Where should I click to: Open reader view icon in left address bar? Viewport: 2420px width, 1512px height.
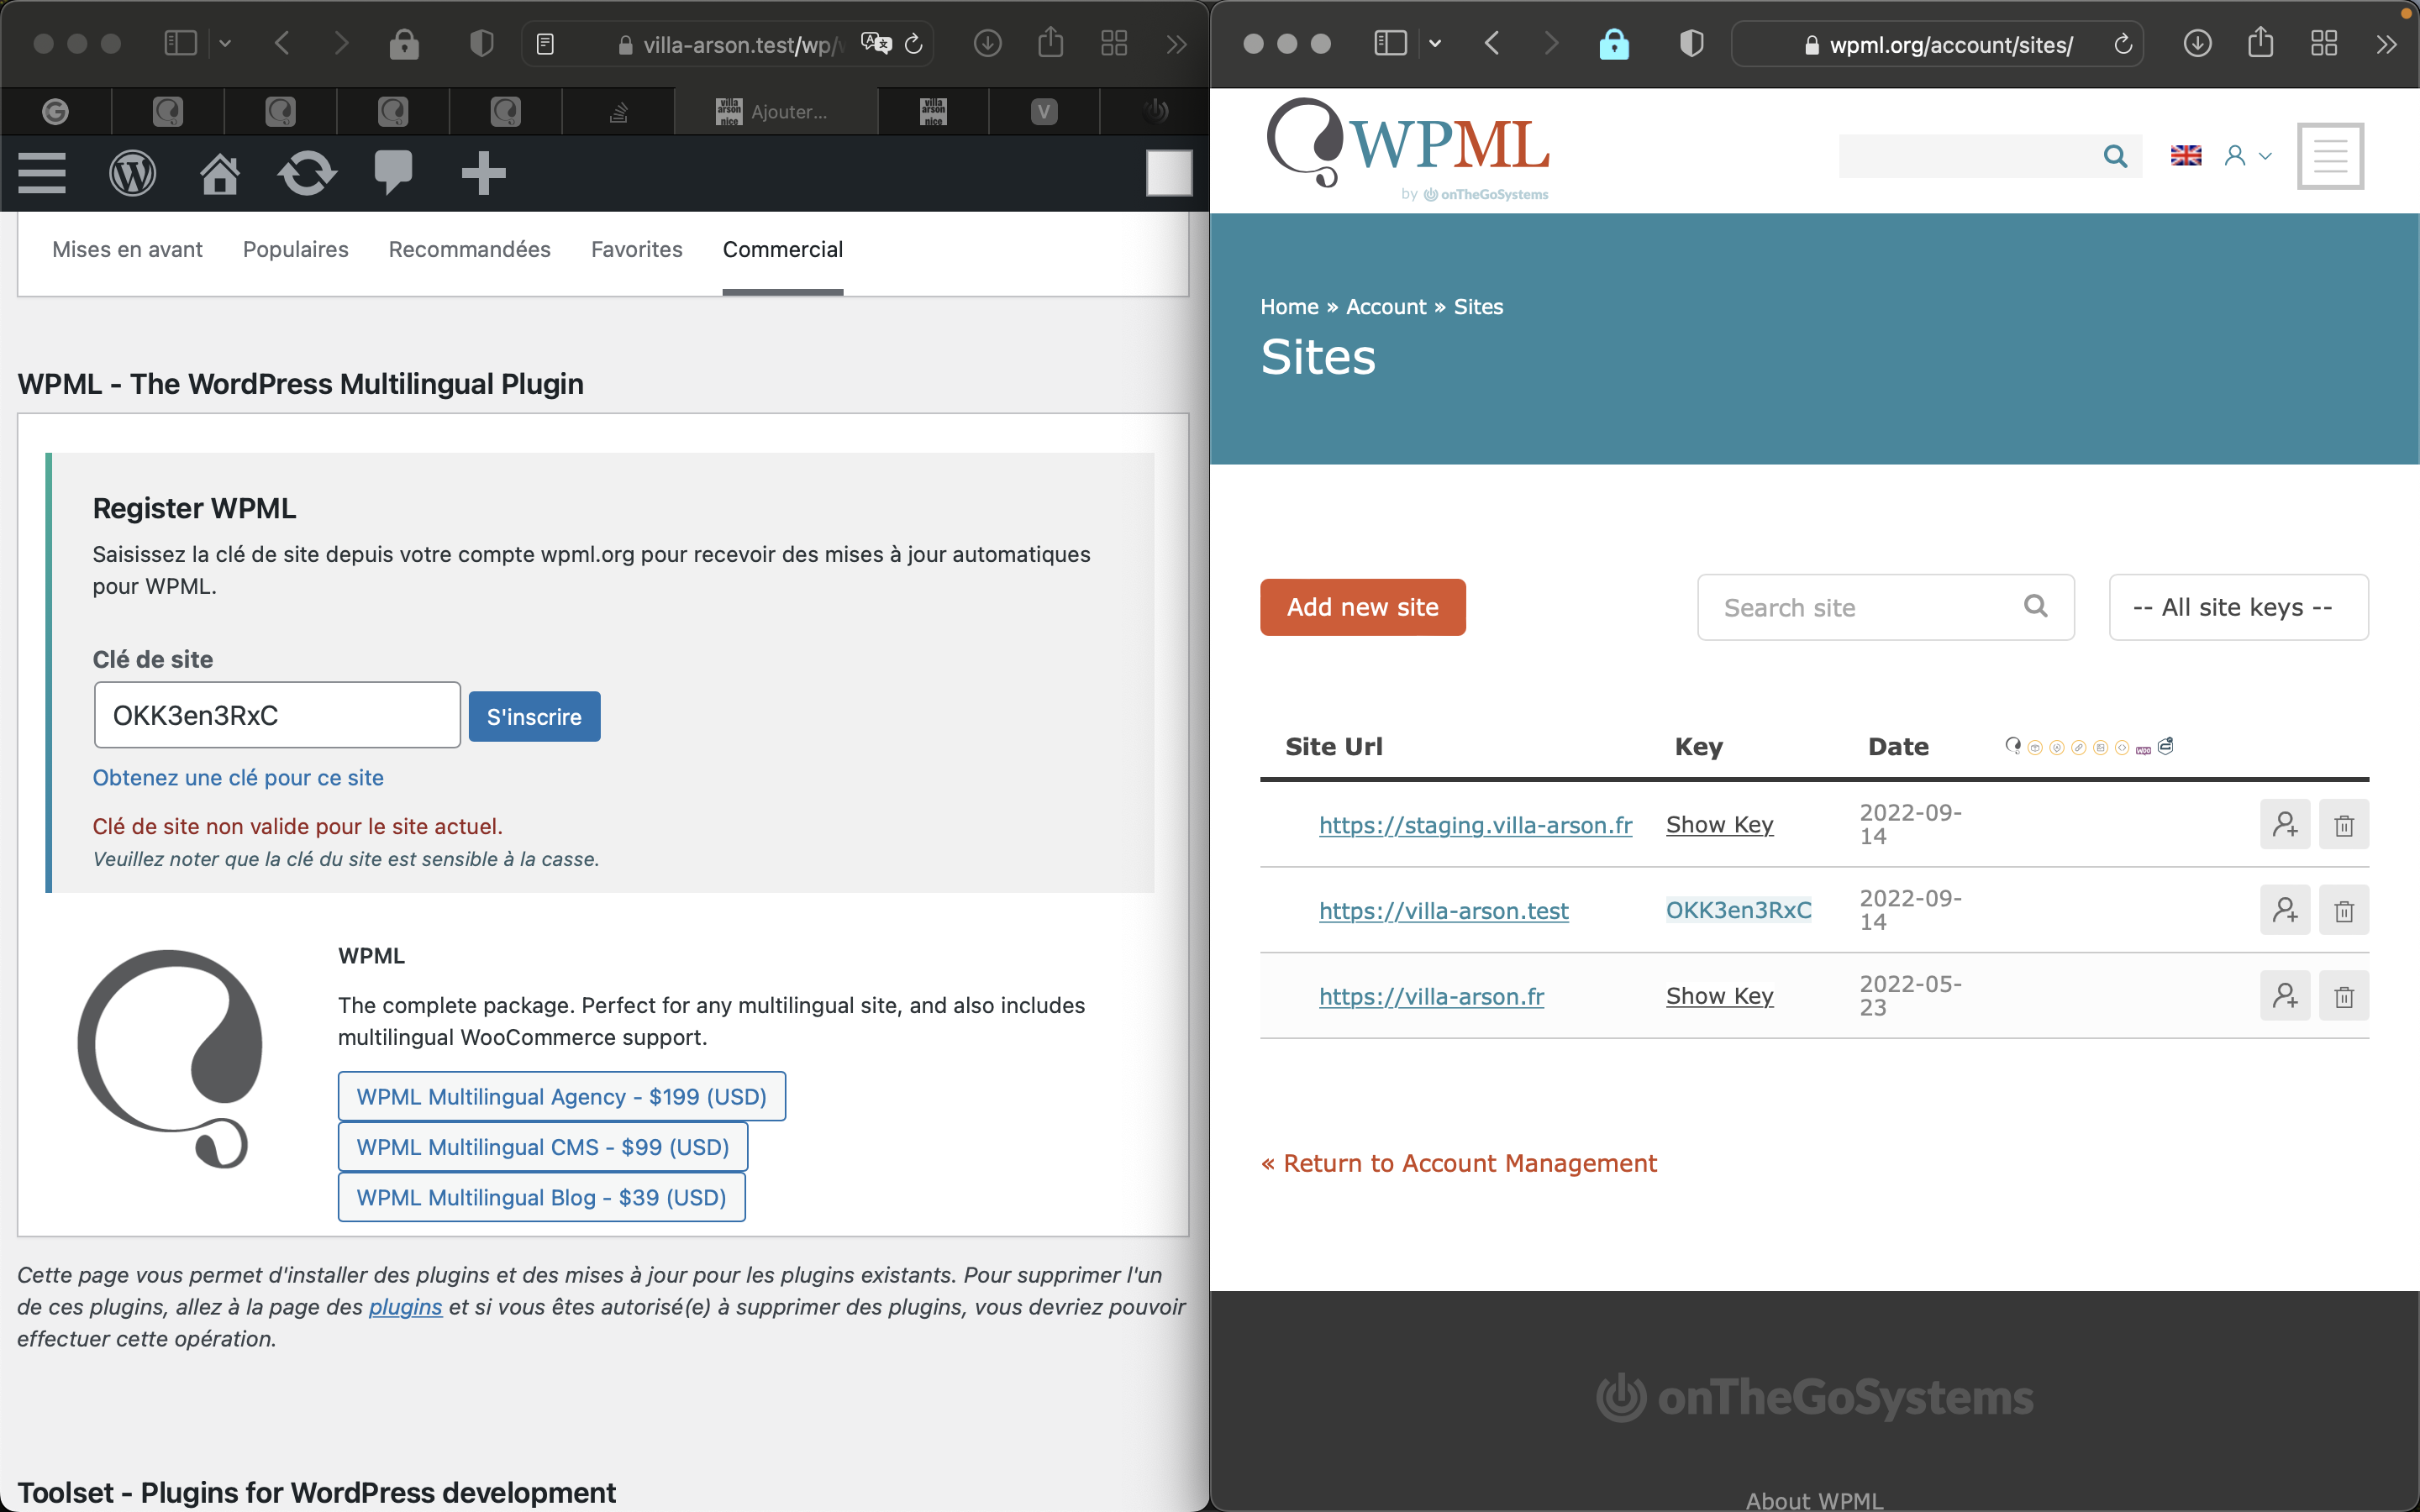click(x=545, y=44)
